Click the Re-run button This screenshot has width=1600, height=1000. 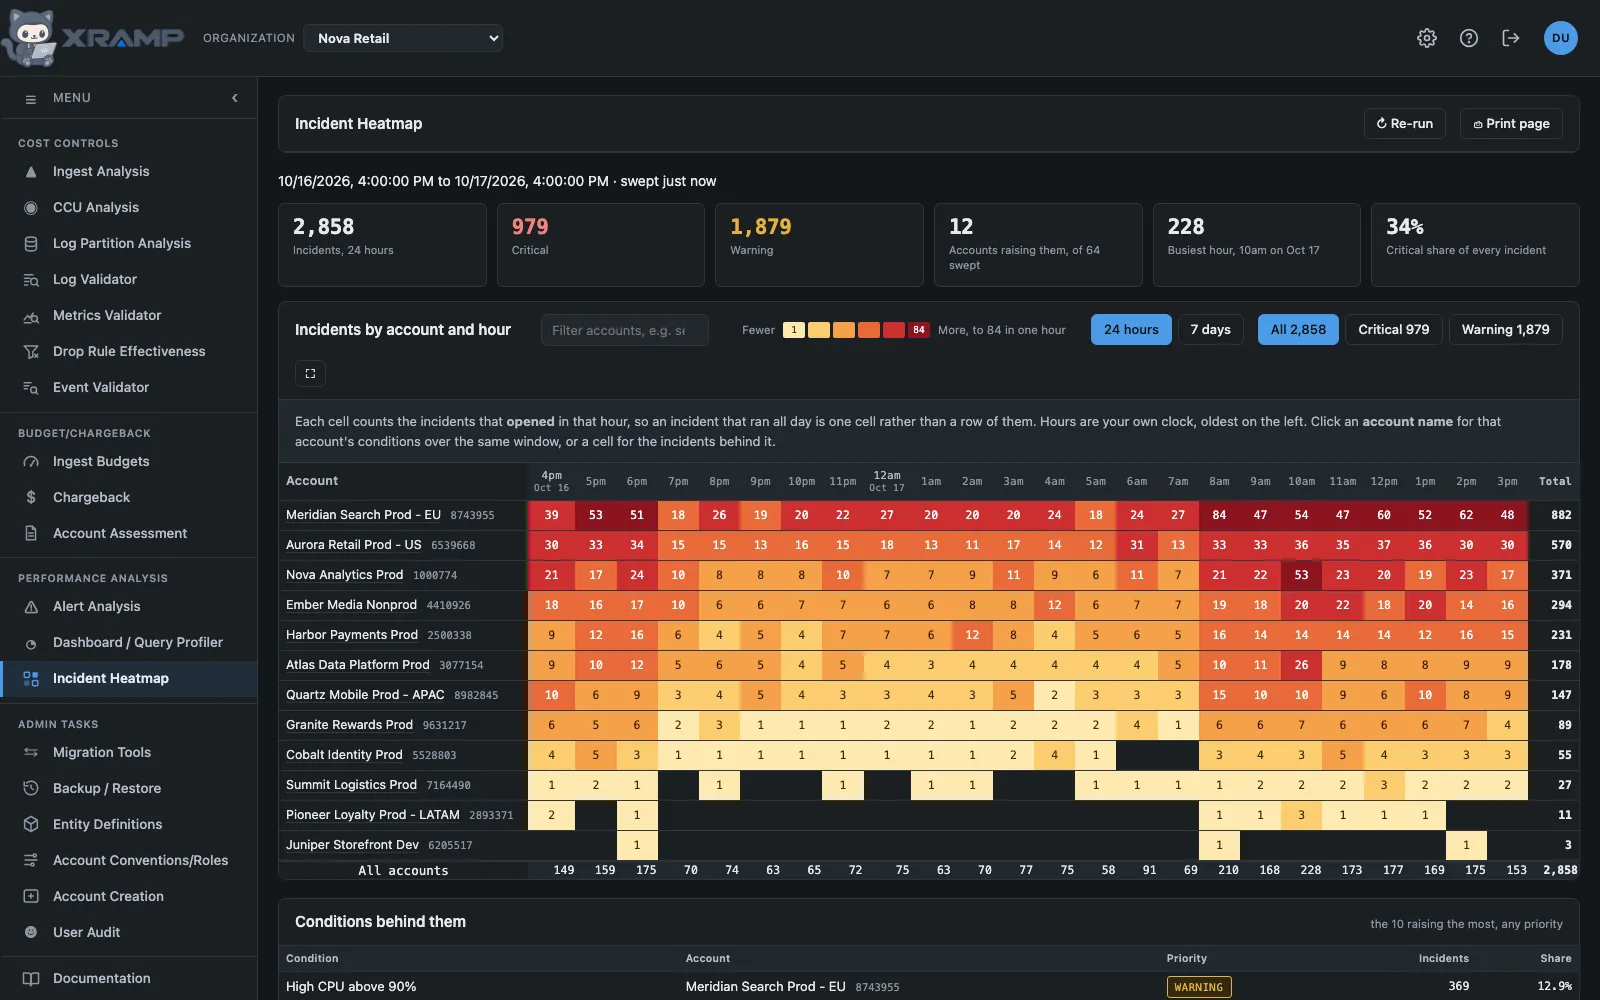[1404, 124]
